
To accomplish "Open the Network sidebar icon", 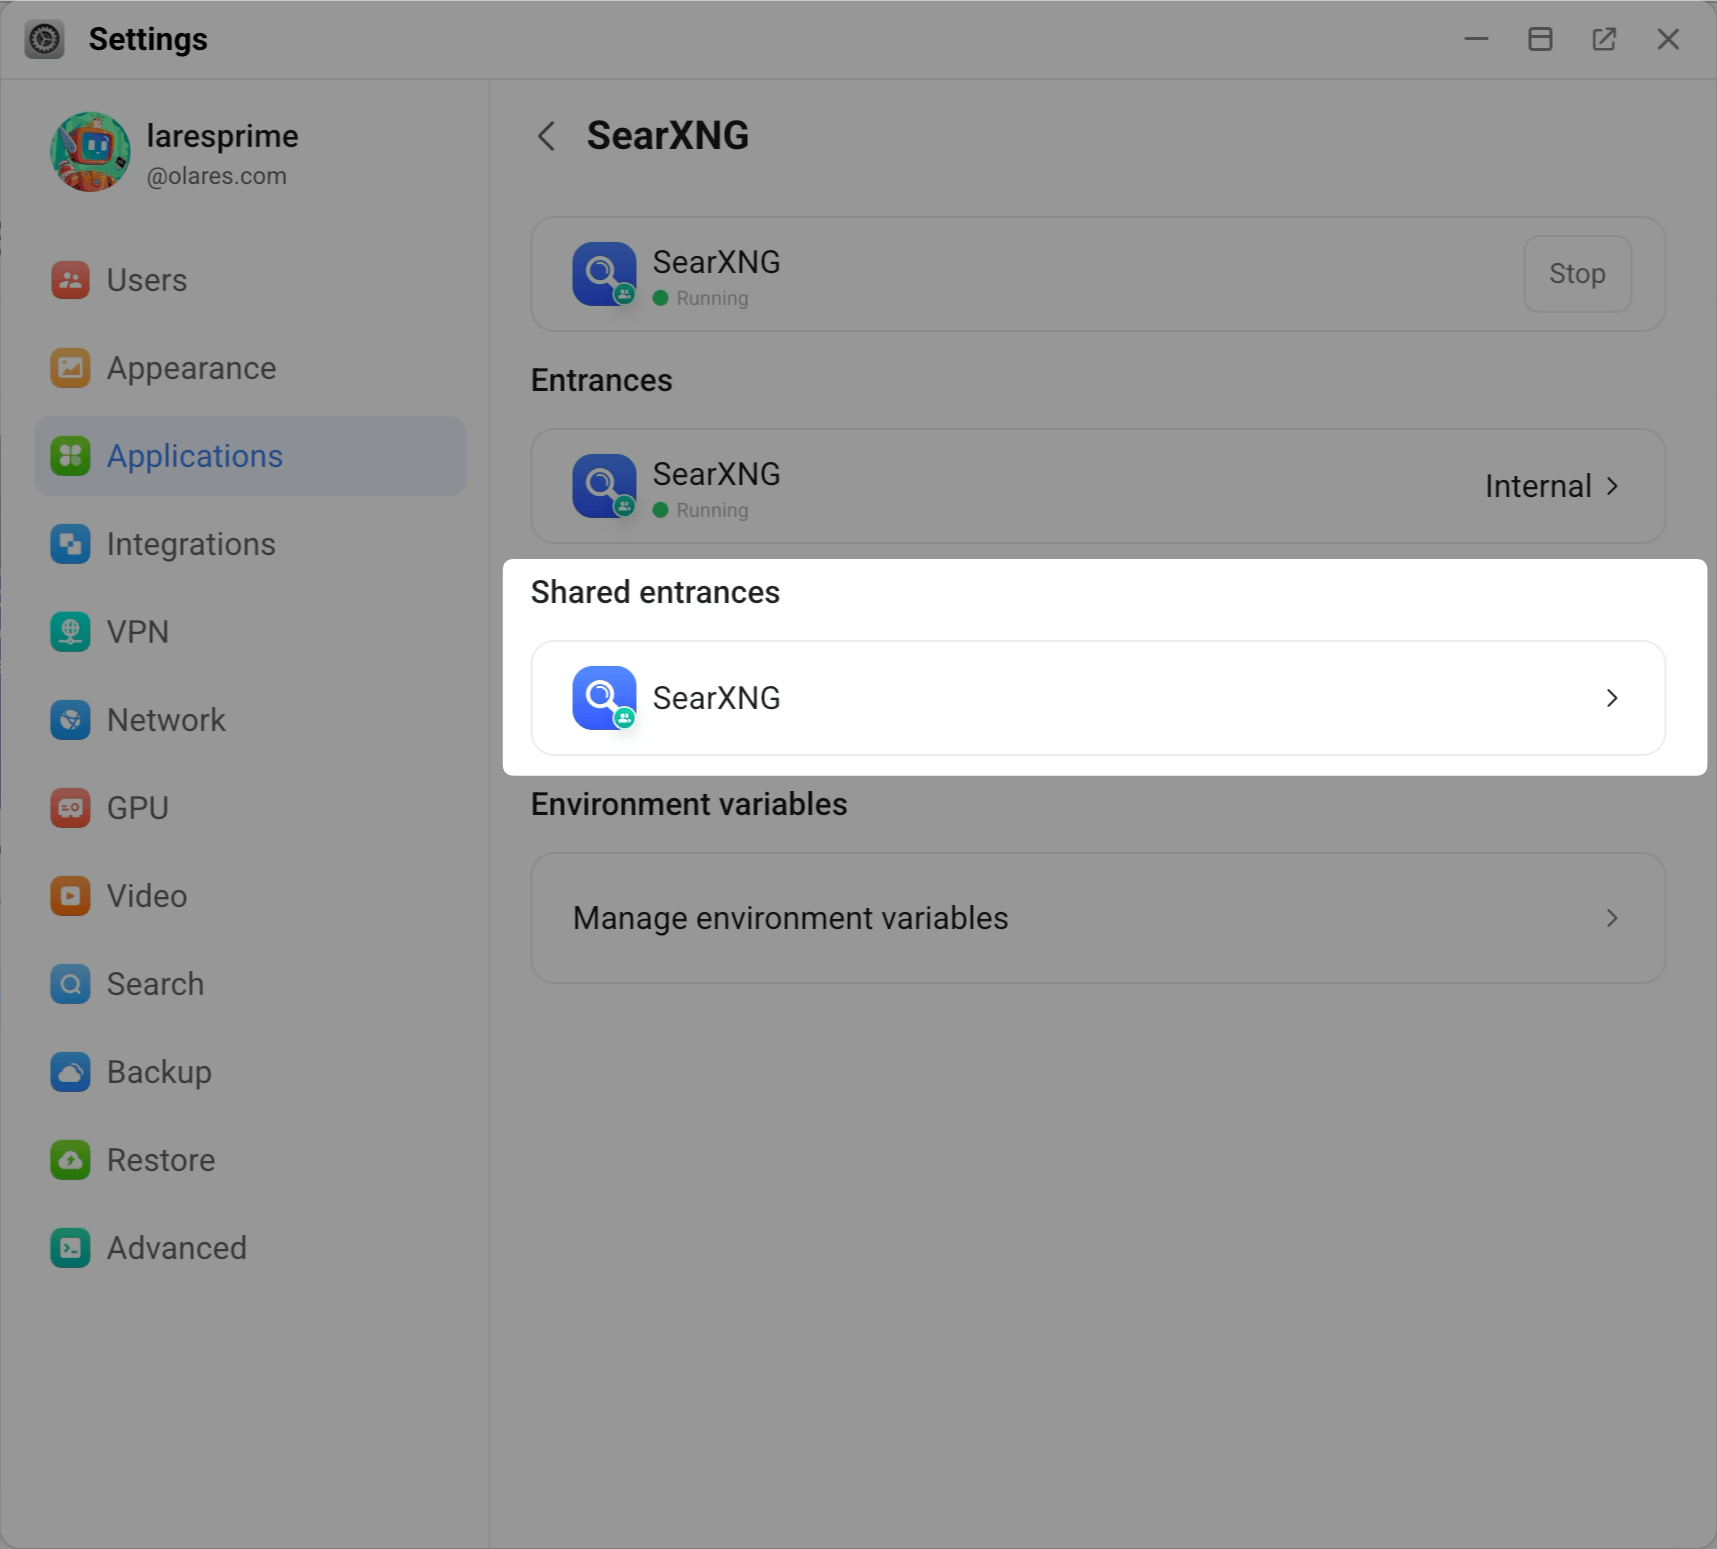I will click(x=70, y=720).
